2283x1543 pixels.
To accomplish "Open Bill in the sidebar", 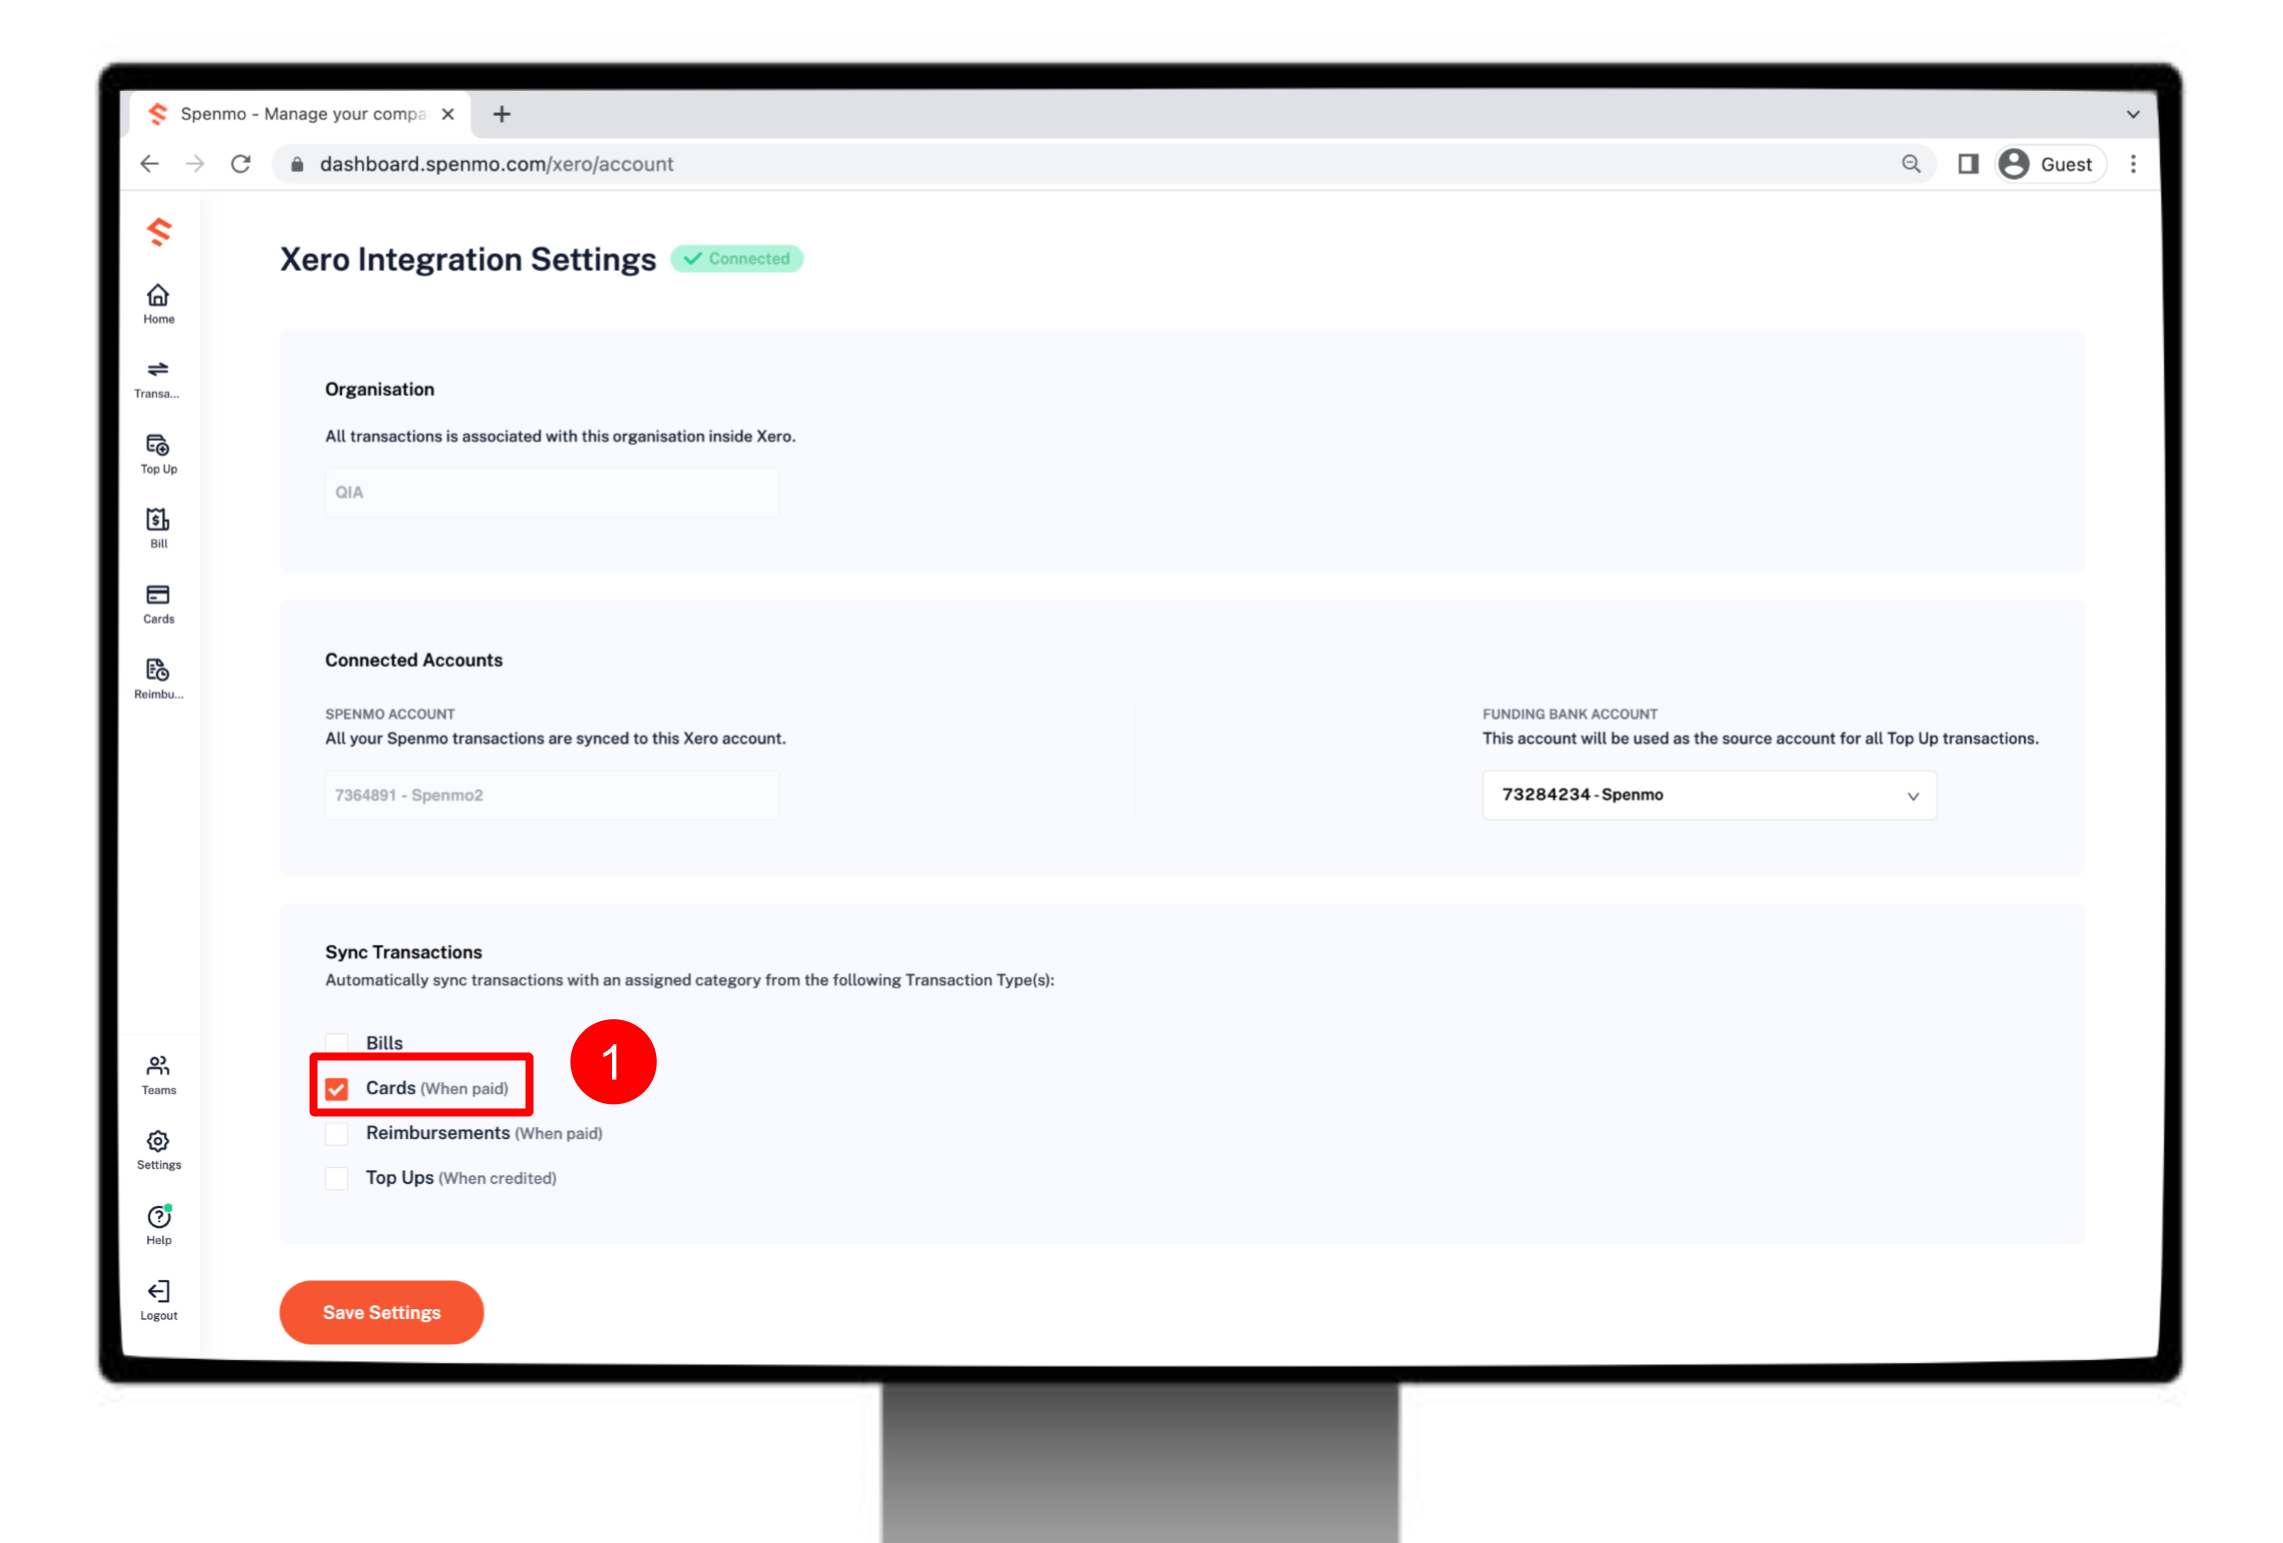I will (x=158, y=529).
